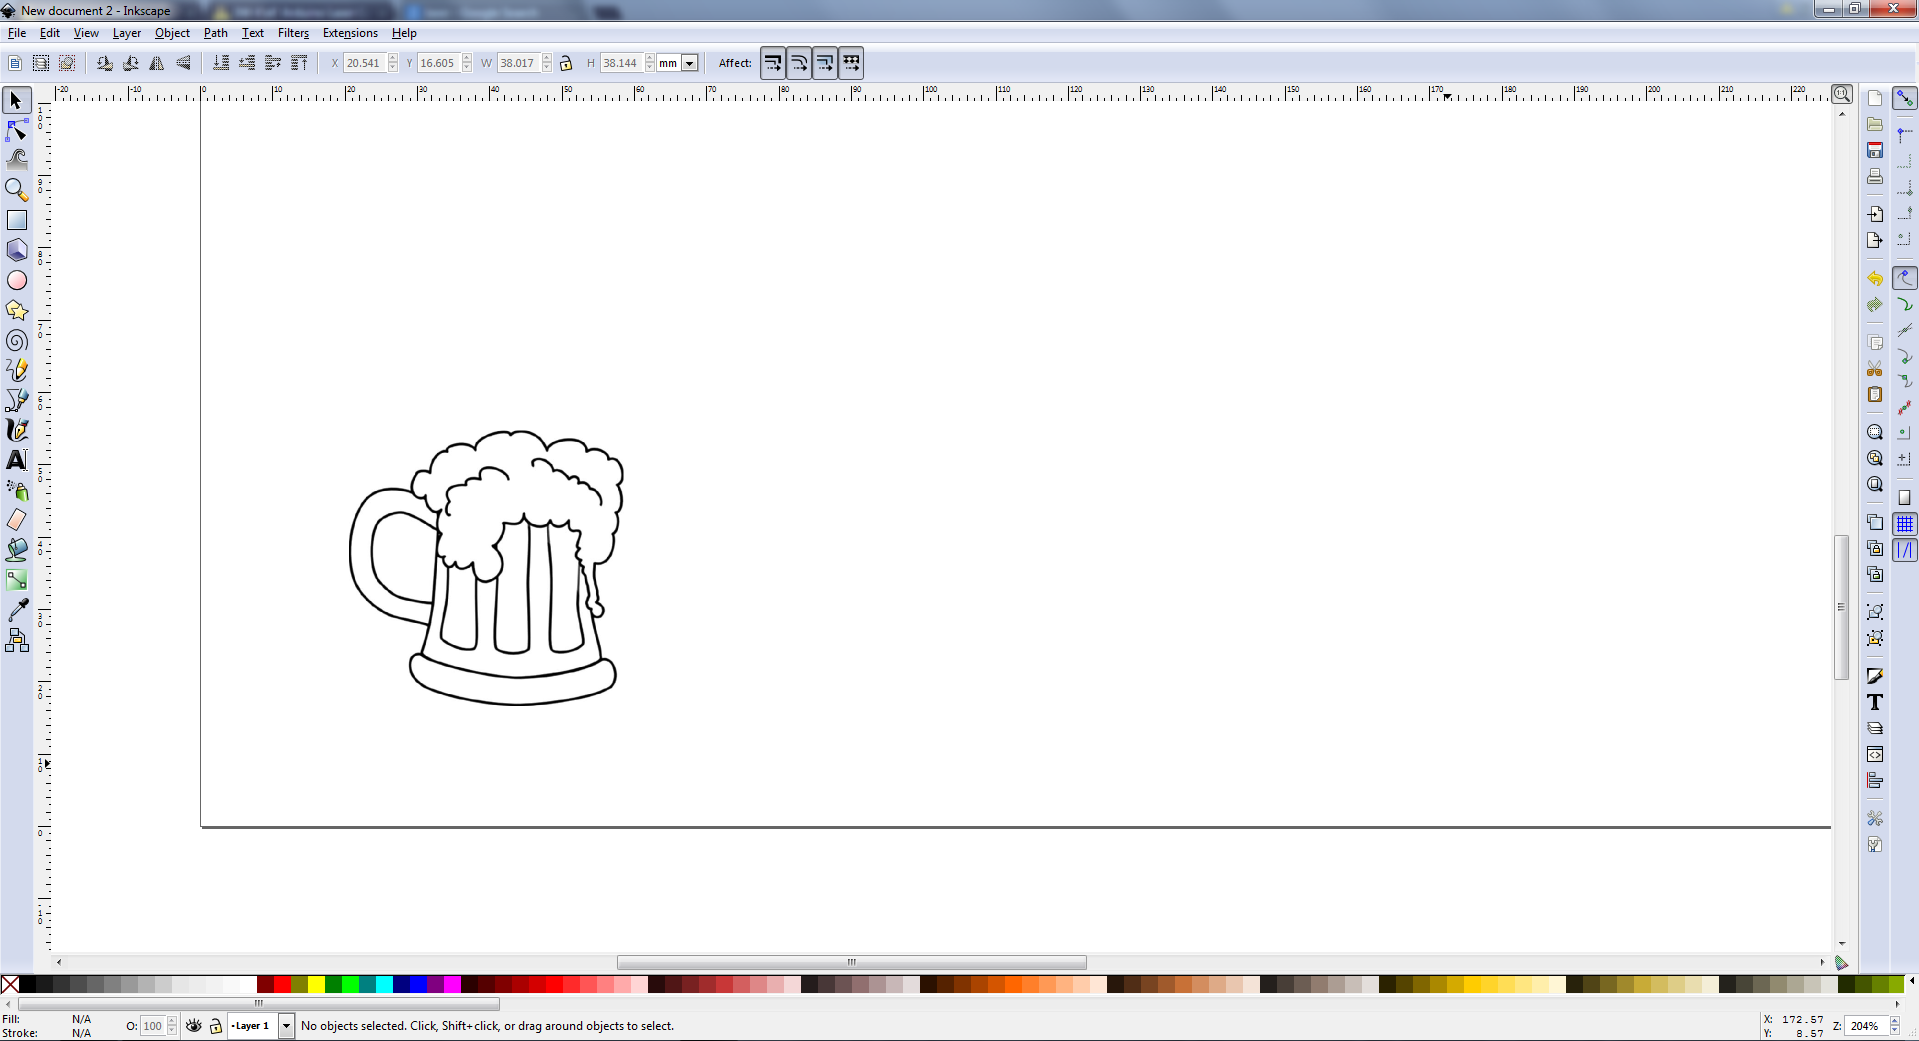Click the X position input field
The height and width of the screenshot is (1041, 1919).
pos(365,63)
